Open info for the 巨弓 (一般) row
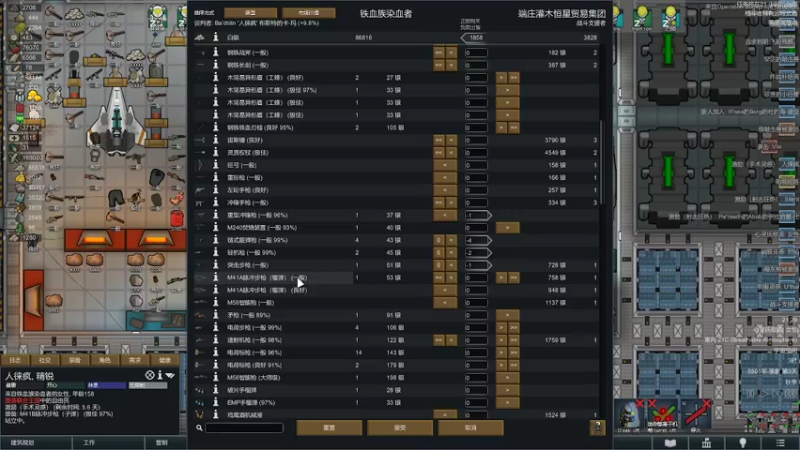 [x=216, y=165]
